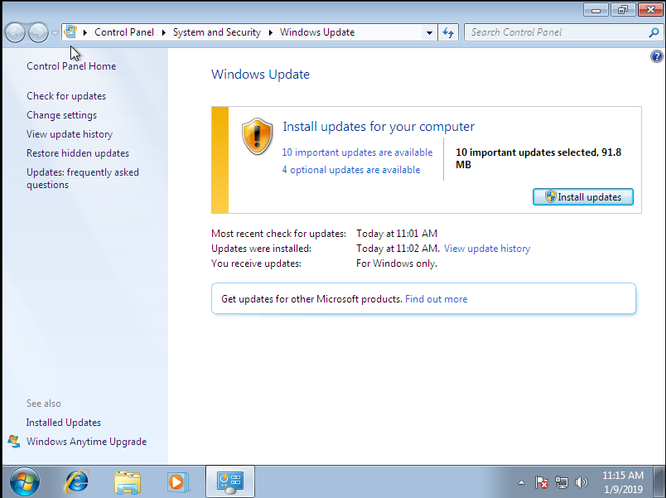Click the volume speaker tray icon
The width and height of the screenshot is (666, 498).
581,482
